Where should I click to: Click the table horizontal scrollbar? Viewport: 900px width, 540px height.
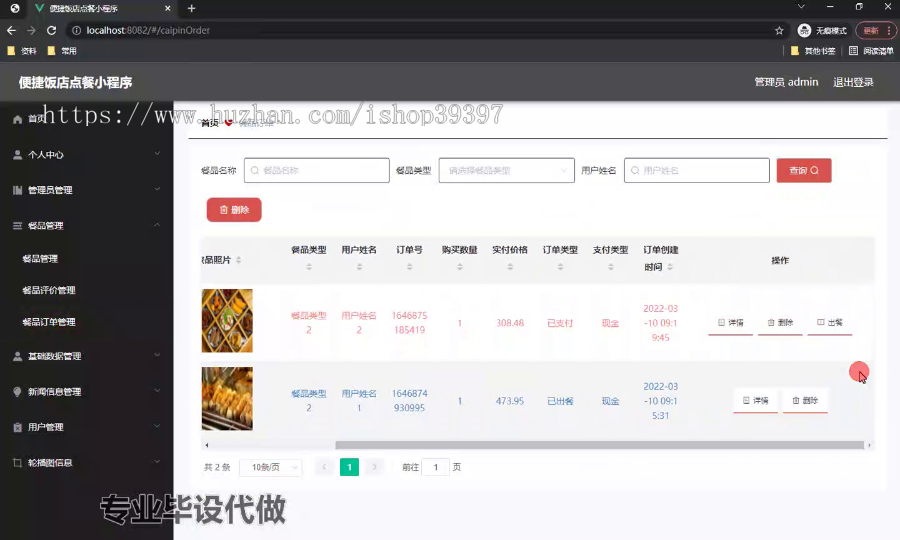click(x=599, y=445)
